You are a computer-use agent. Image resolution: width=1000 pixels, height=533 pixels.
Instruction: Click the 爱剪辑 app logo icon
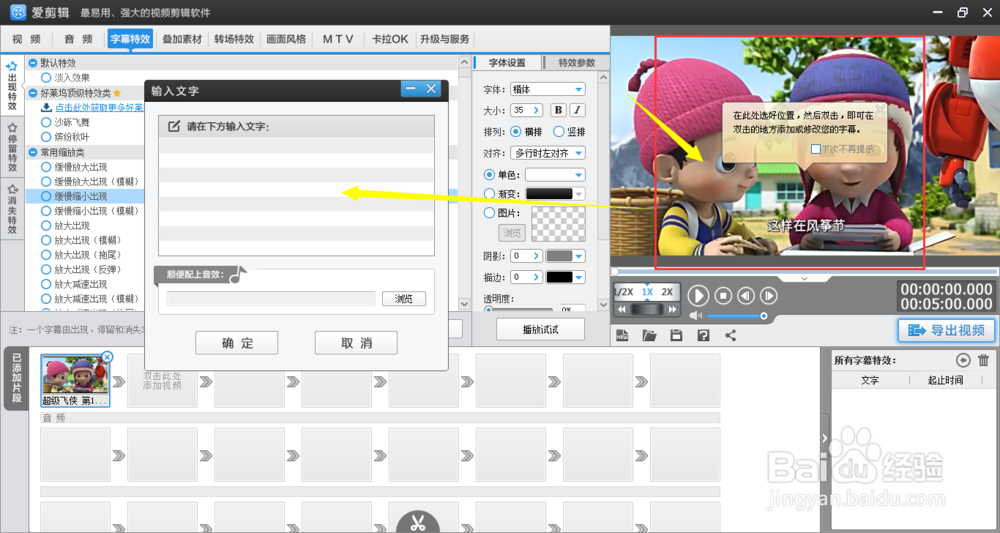coord(18,11)
